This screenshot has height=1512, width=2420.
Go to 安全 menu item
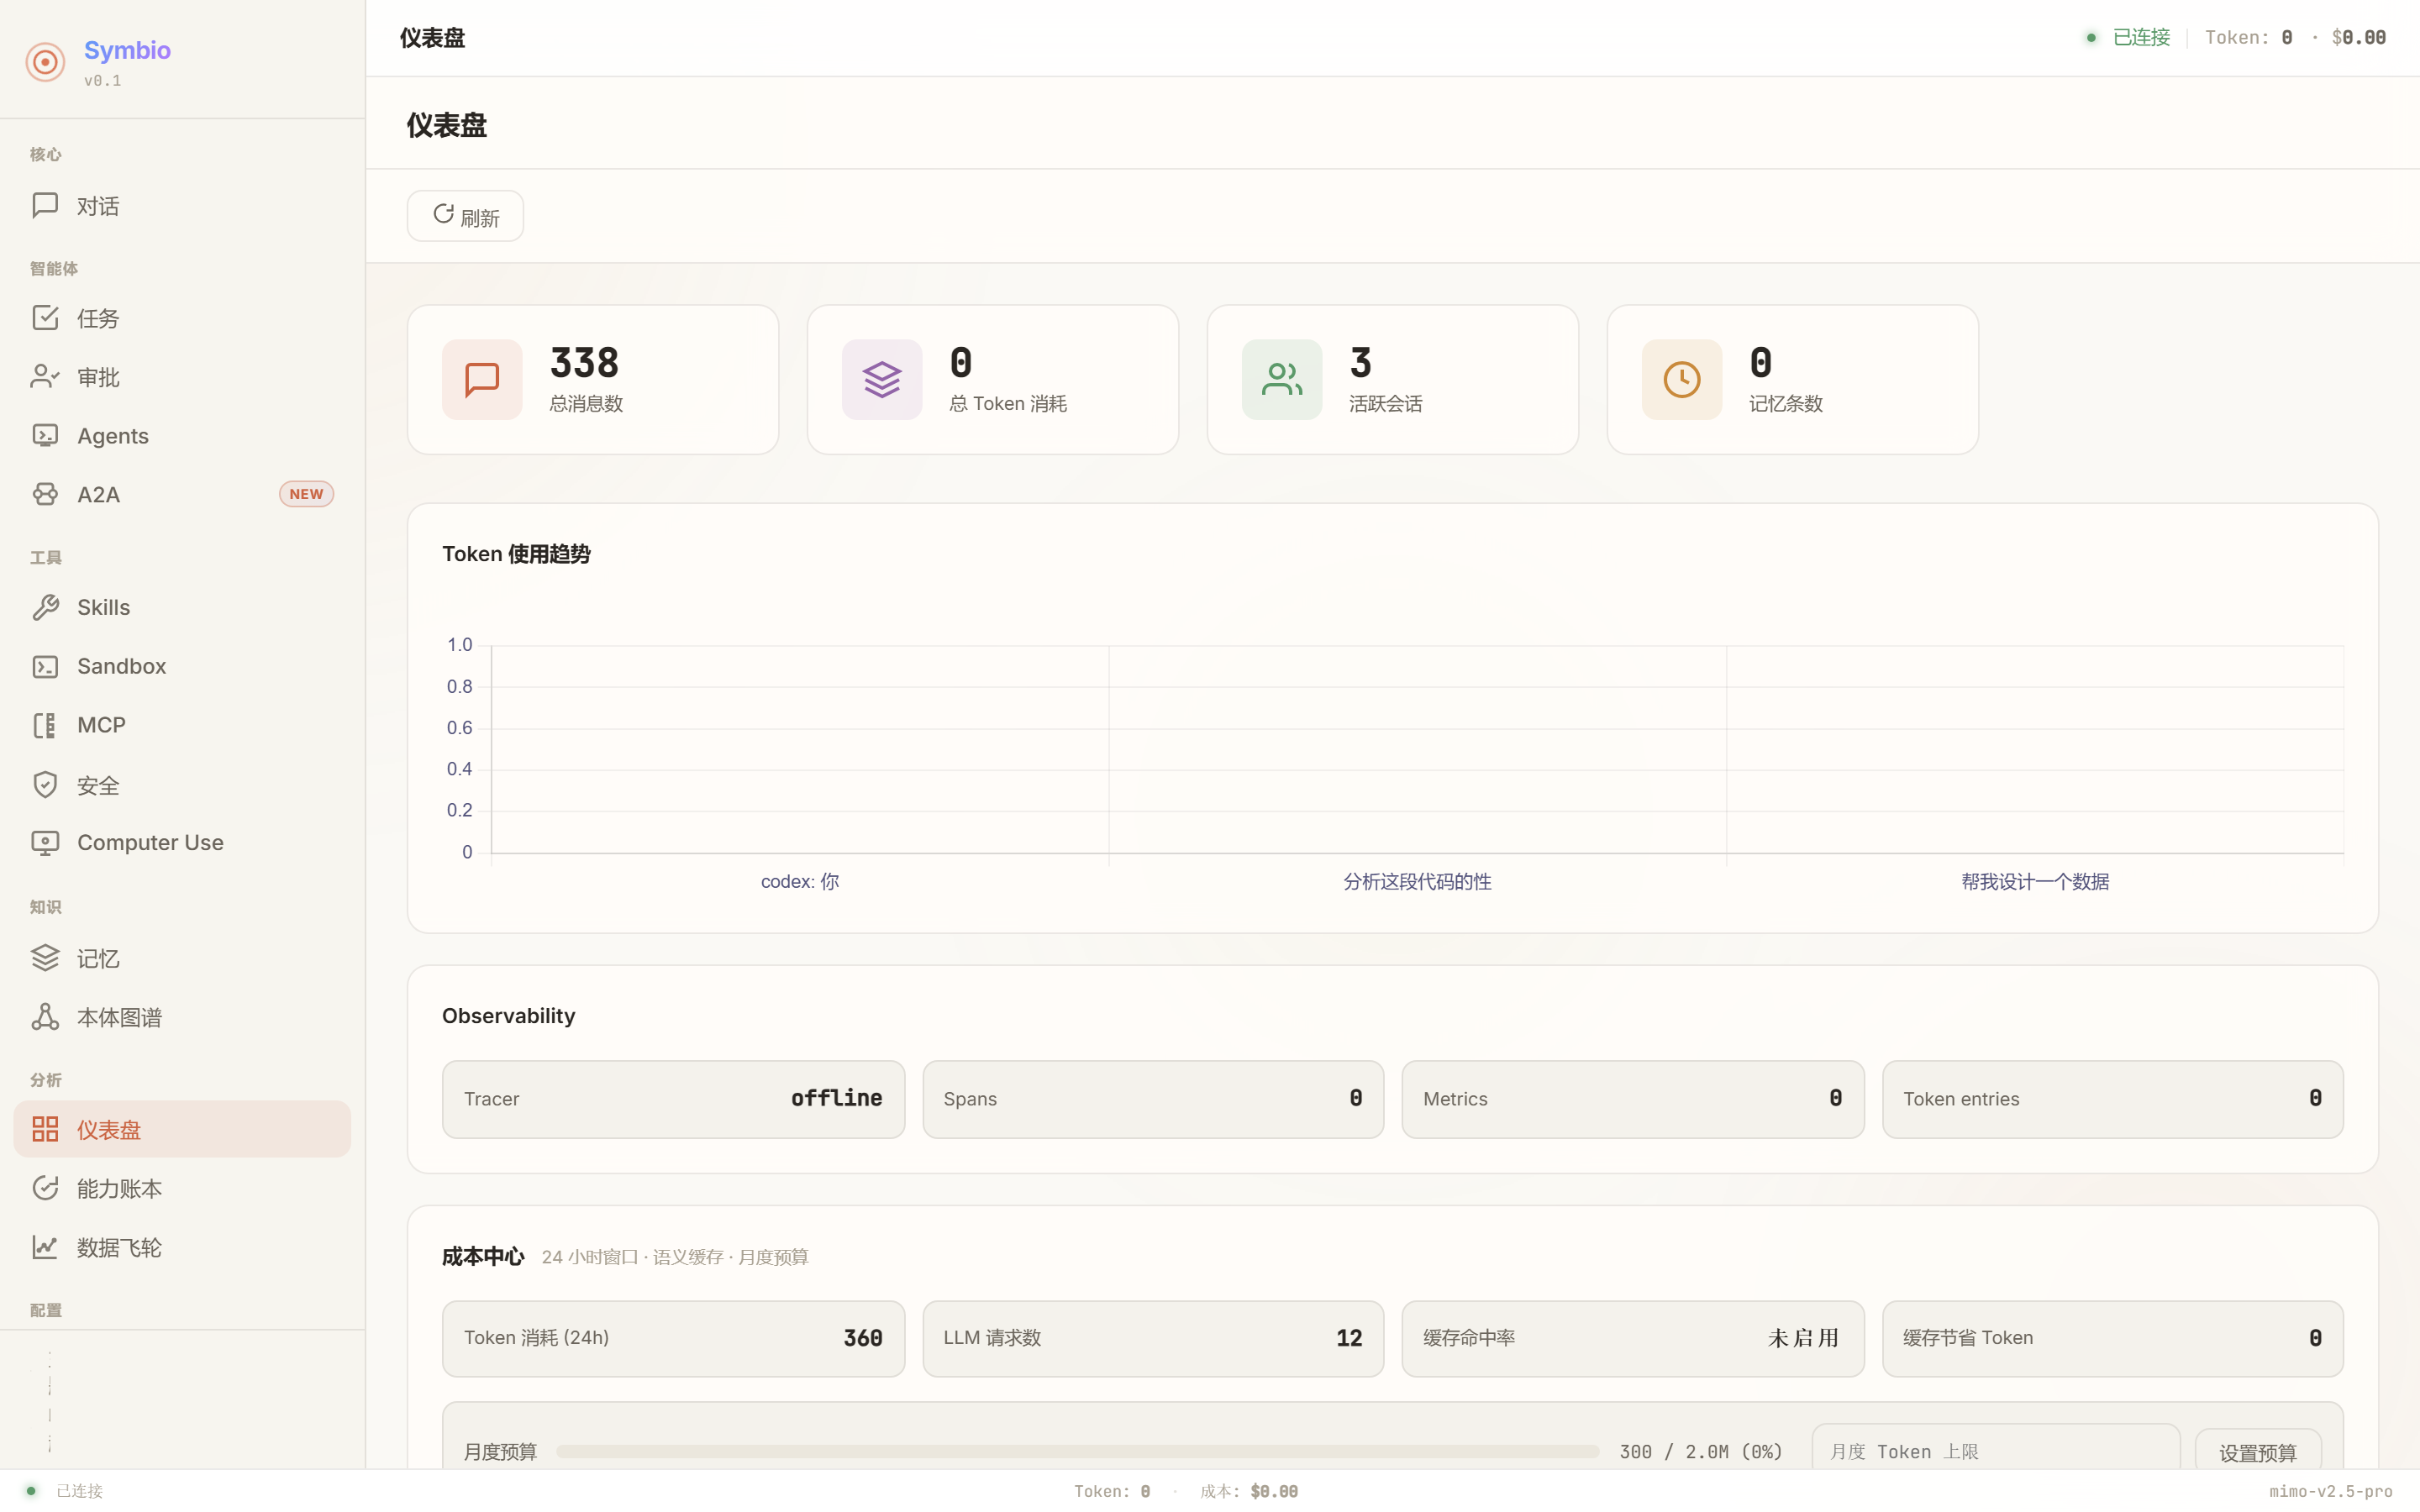(182, 784)
